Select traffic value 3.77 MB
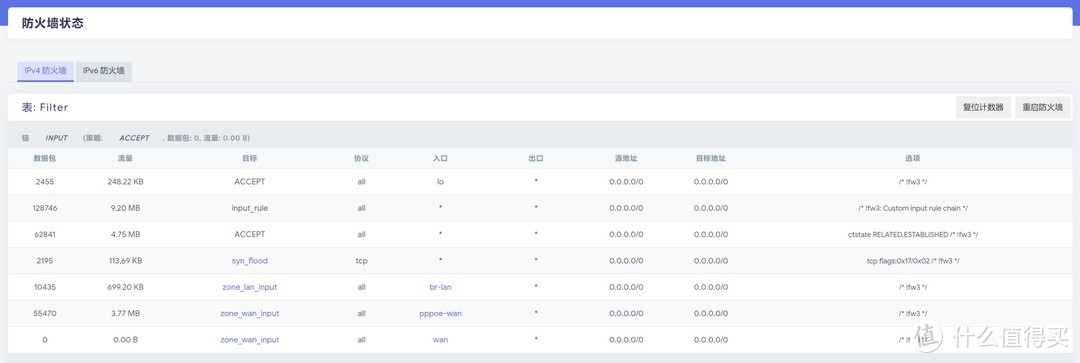This screenshot has width=1080, height=363. [x=125, y=313]
